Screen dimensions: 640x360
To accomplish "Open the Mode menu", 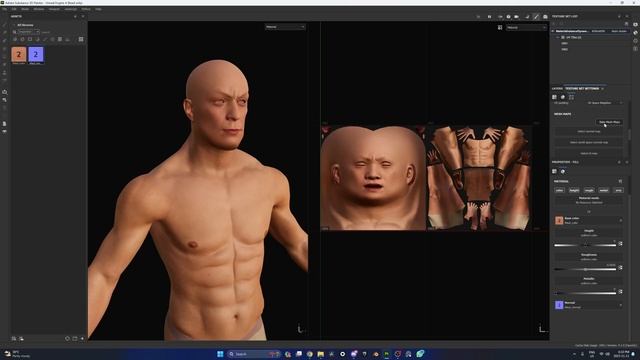I will 25,9.
